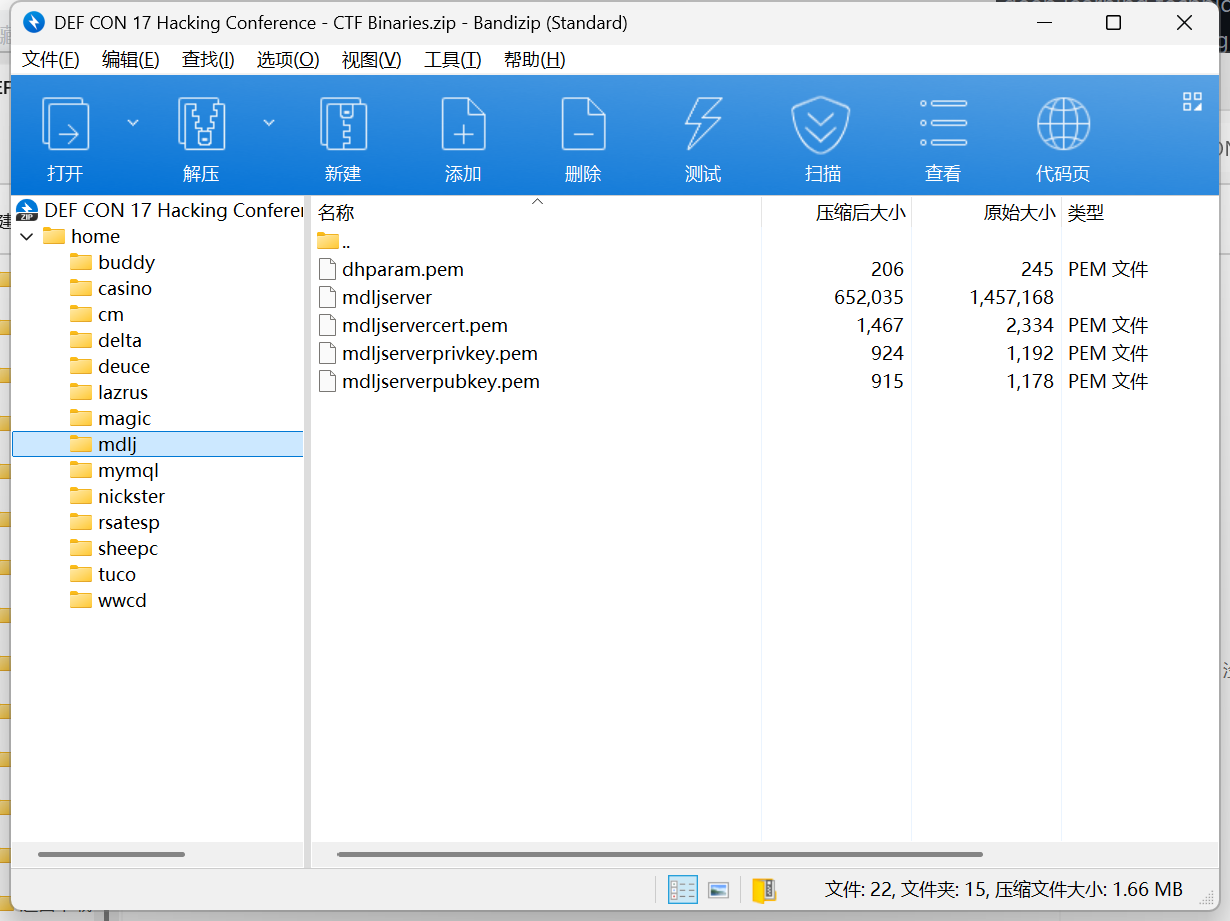1230x921 pixels.
Task: Switch to thumbnail view in status bar
Action: click(x=718, y=890)
